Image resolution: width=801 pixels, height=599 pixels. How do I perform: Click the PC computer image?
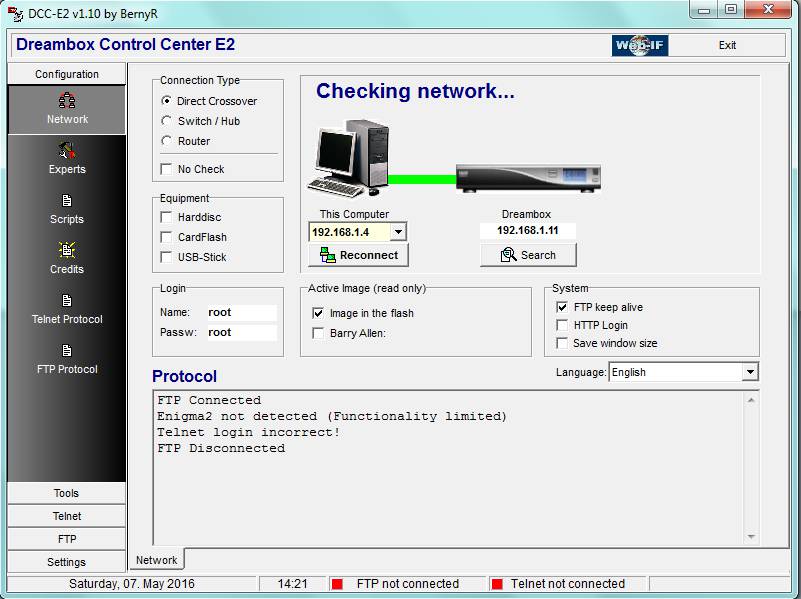(348, 158)
